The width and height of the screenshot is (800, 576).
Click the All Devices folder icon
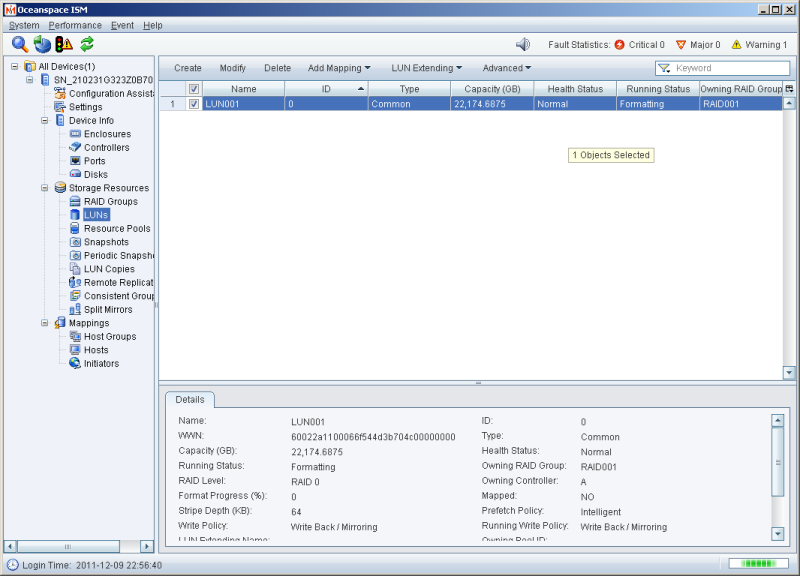(30, 66)
